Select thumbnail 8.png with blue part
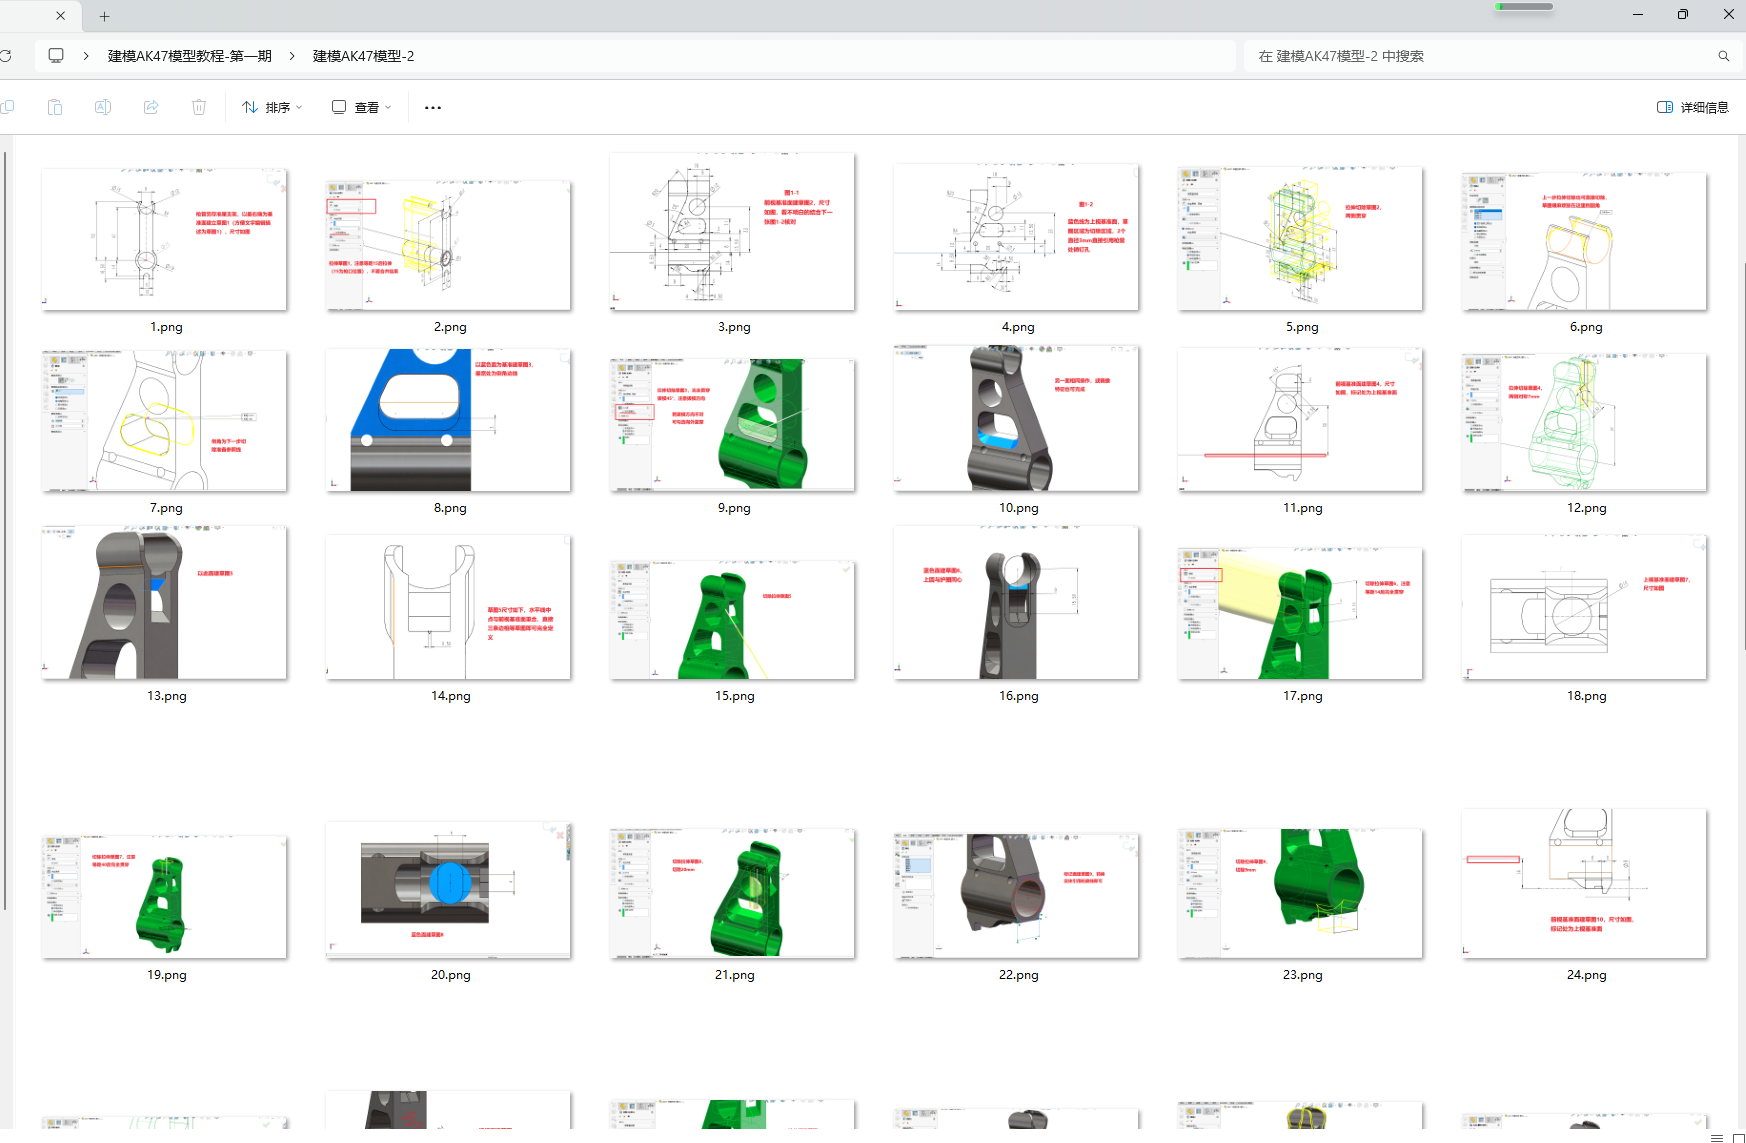 pyautogui.click(x=449, y=421)
